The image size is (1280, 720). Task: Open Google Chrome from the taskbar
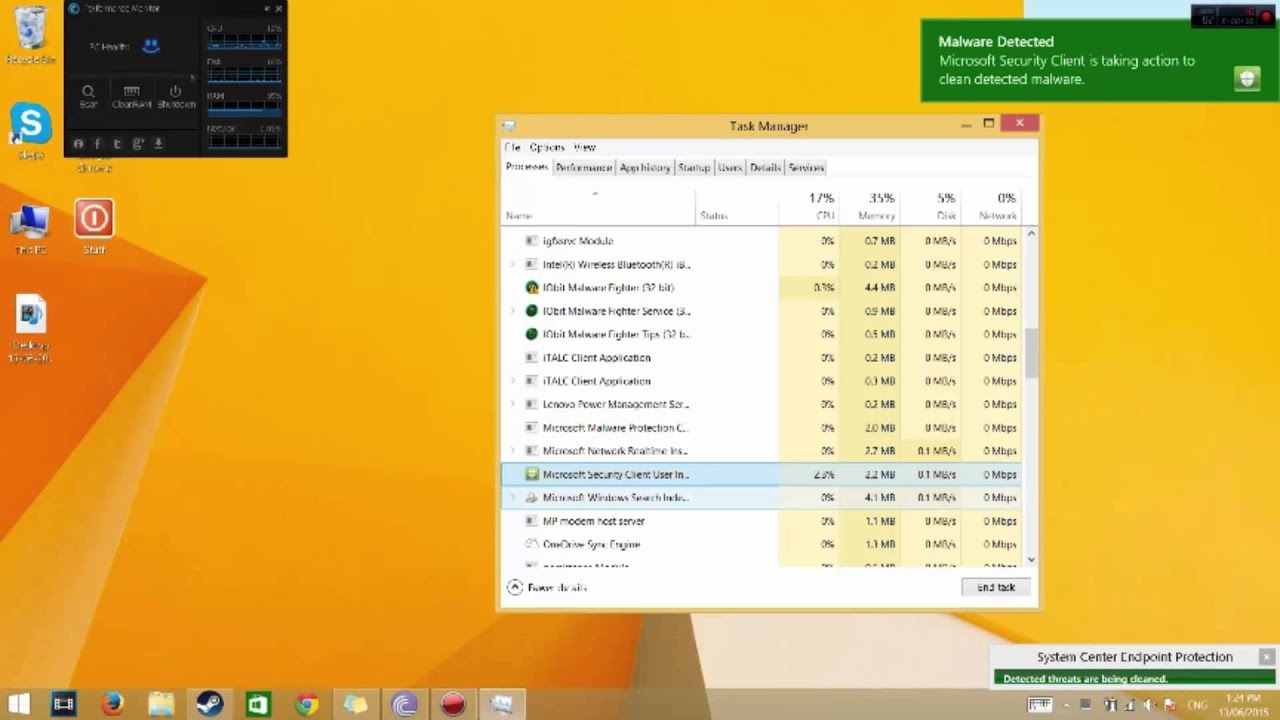307,704
